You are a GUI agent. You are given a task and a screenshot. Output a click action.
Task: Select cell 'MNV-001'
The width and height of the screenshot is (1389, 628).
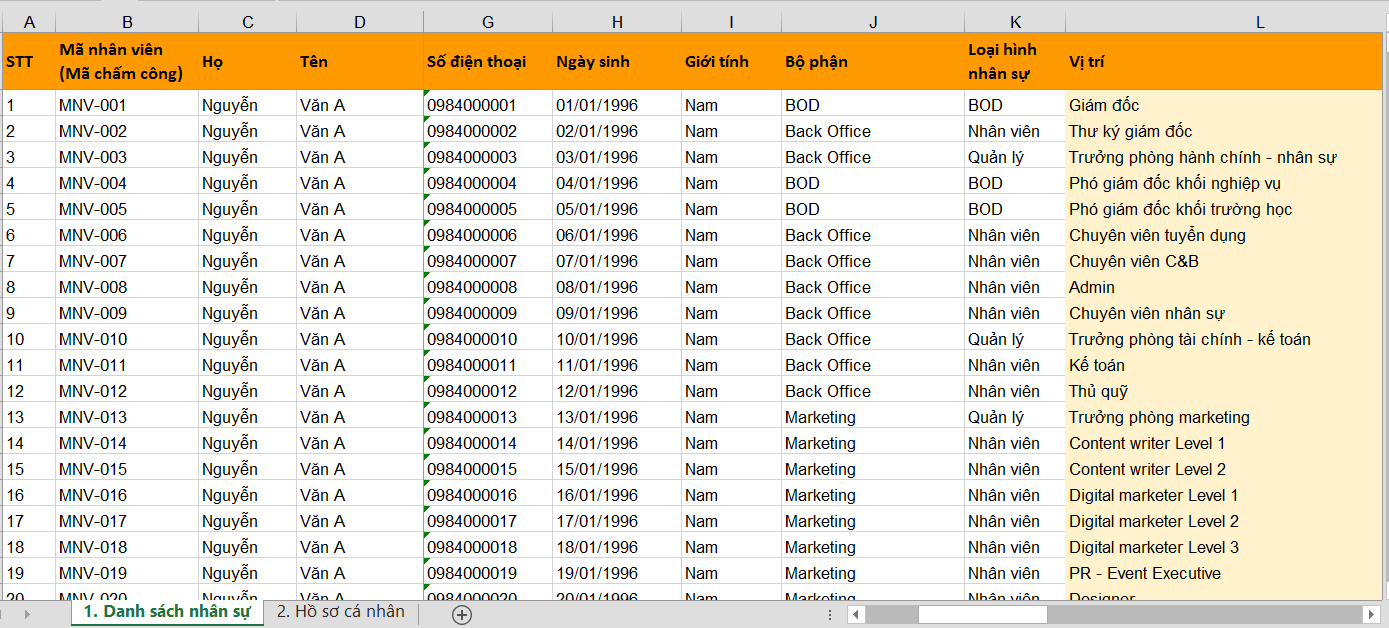127,105
